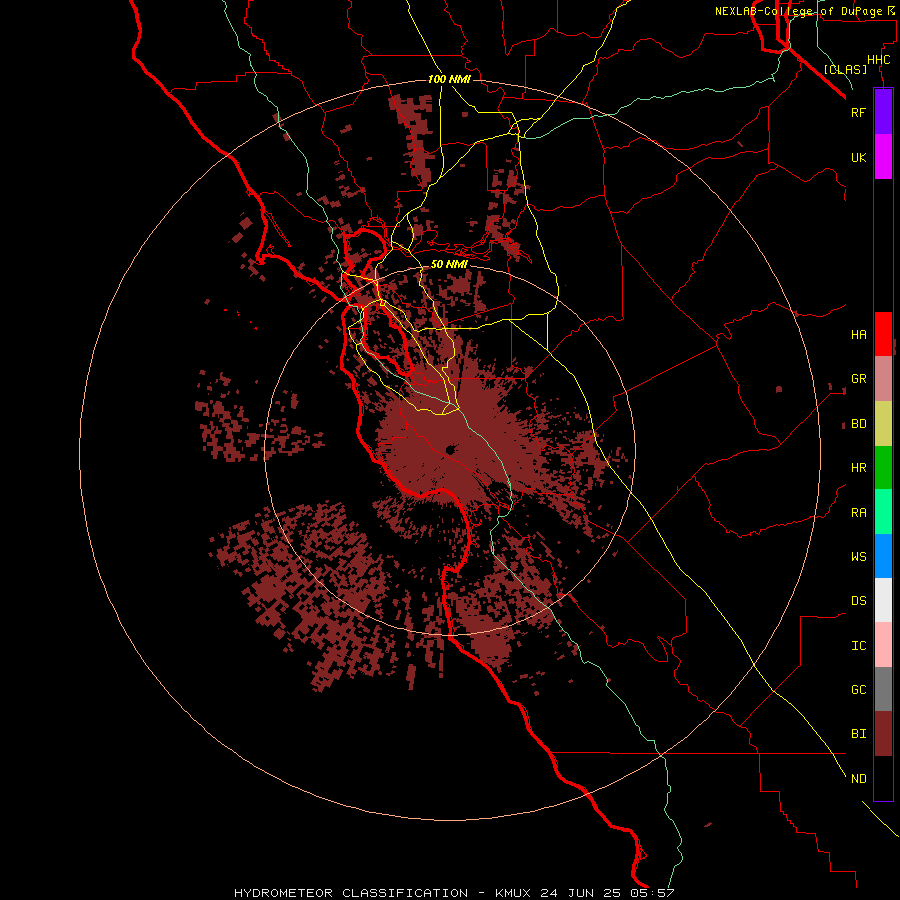The width and height of the screenshot is (900, 900).
Task: Click the WS blue legend swatch
Action: coord(883,556)
